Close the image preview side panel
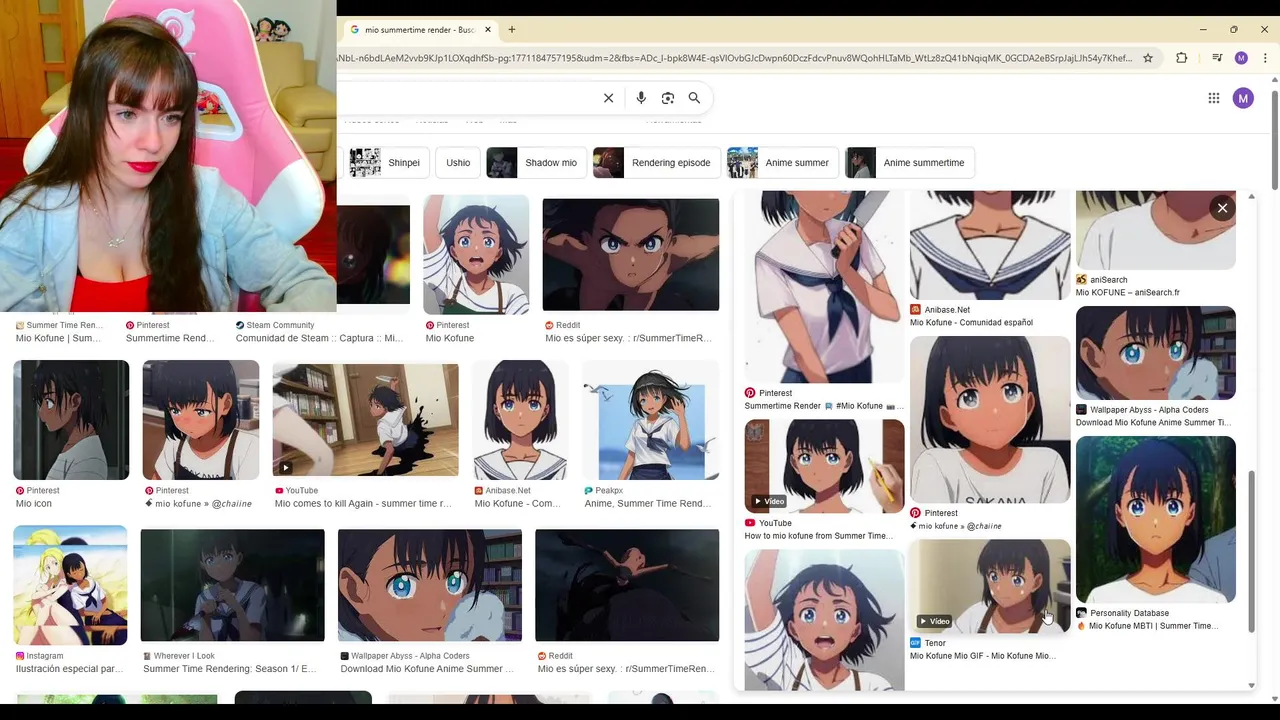The image size is (1280, 720). pos(1222,208)
